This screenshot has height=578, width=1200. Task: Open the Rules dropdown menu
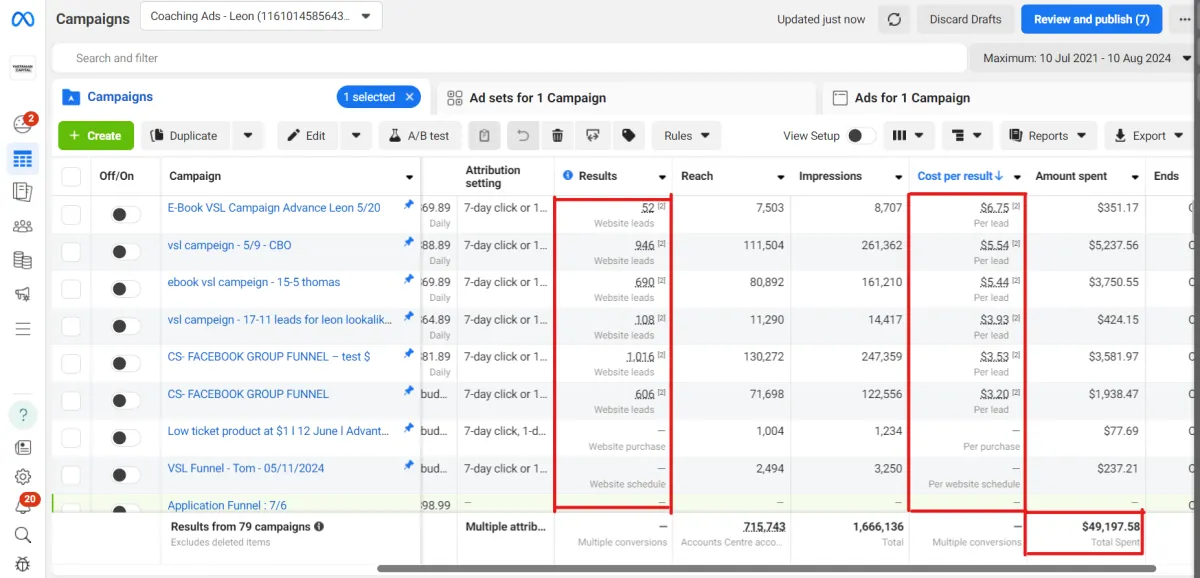tap(687, 136)
